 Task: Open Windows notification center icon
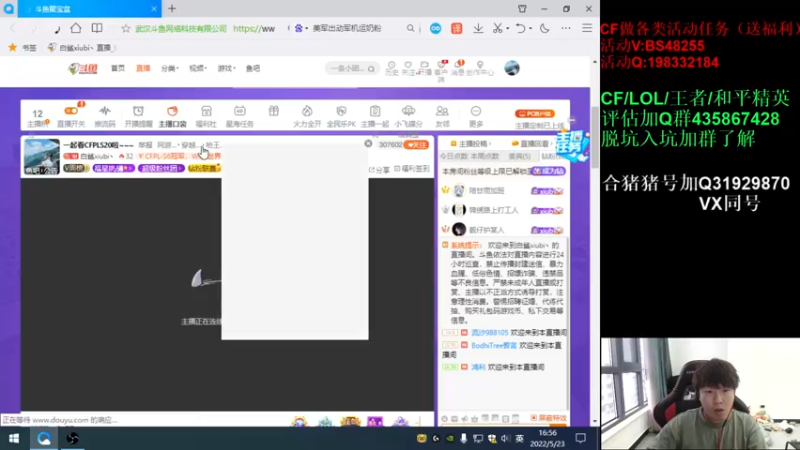pyautogui.click(x=580, y=438)
